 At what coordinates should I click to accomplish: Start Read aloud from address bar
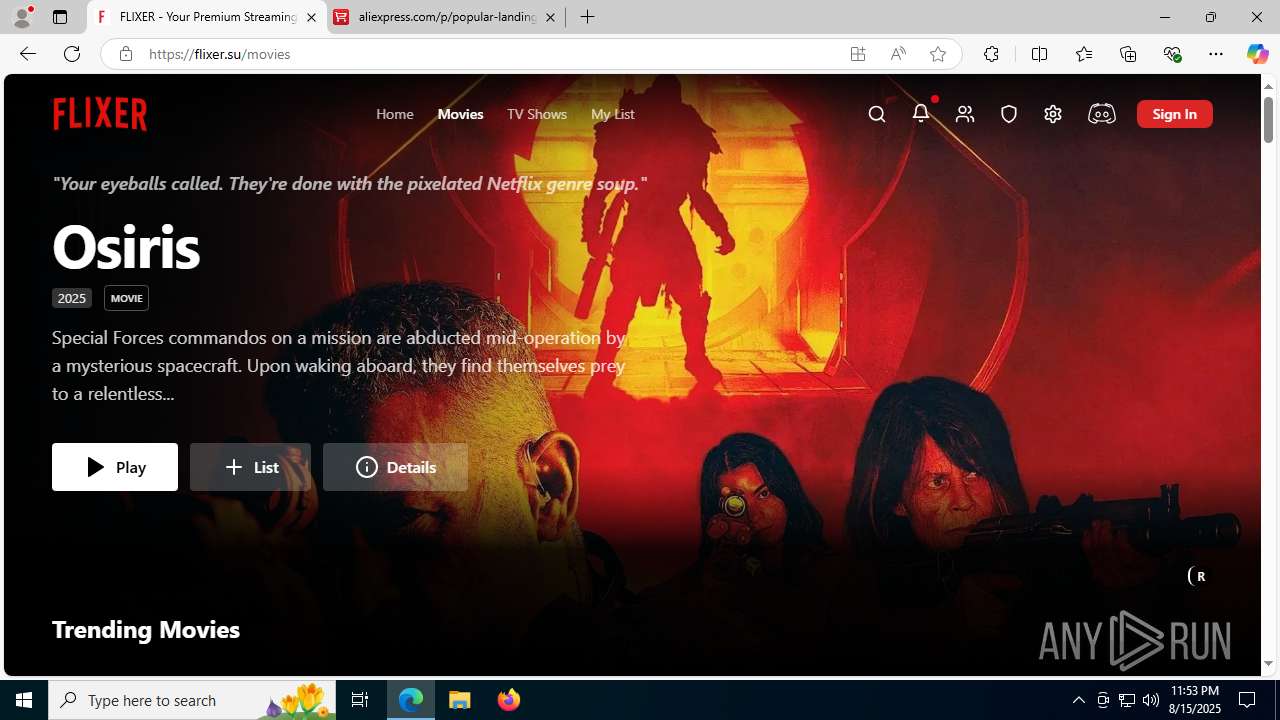(898, 54)
